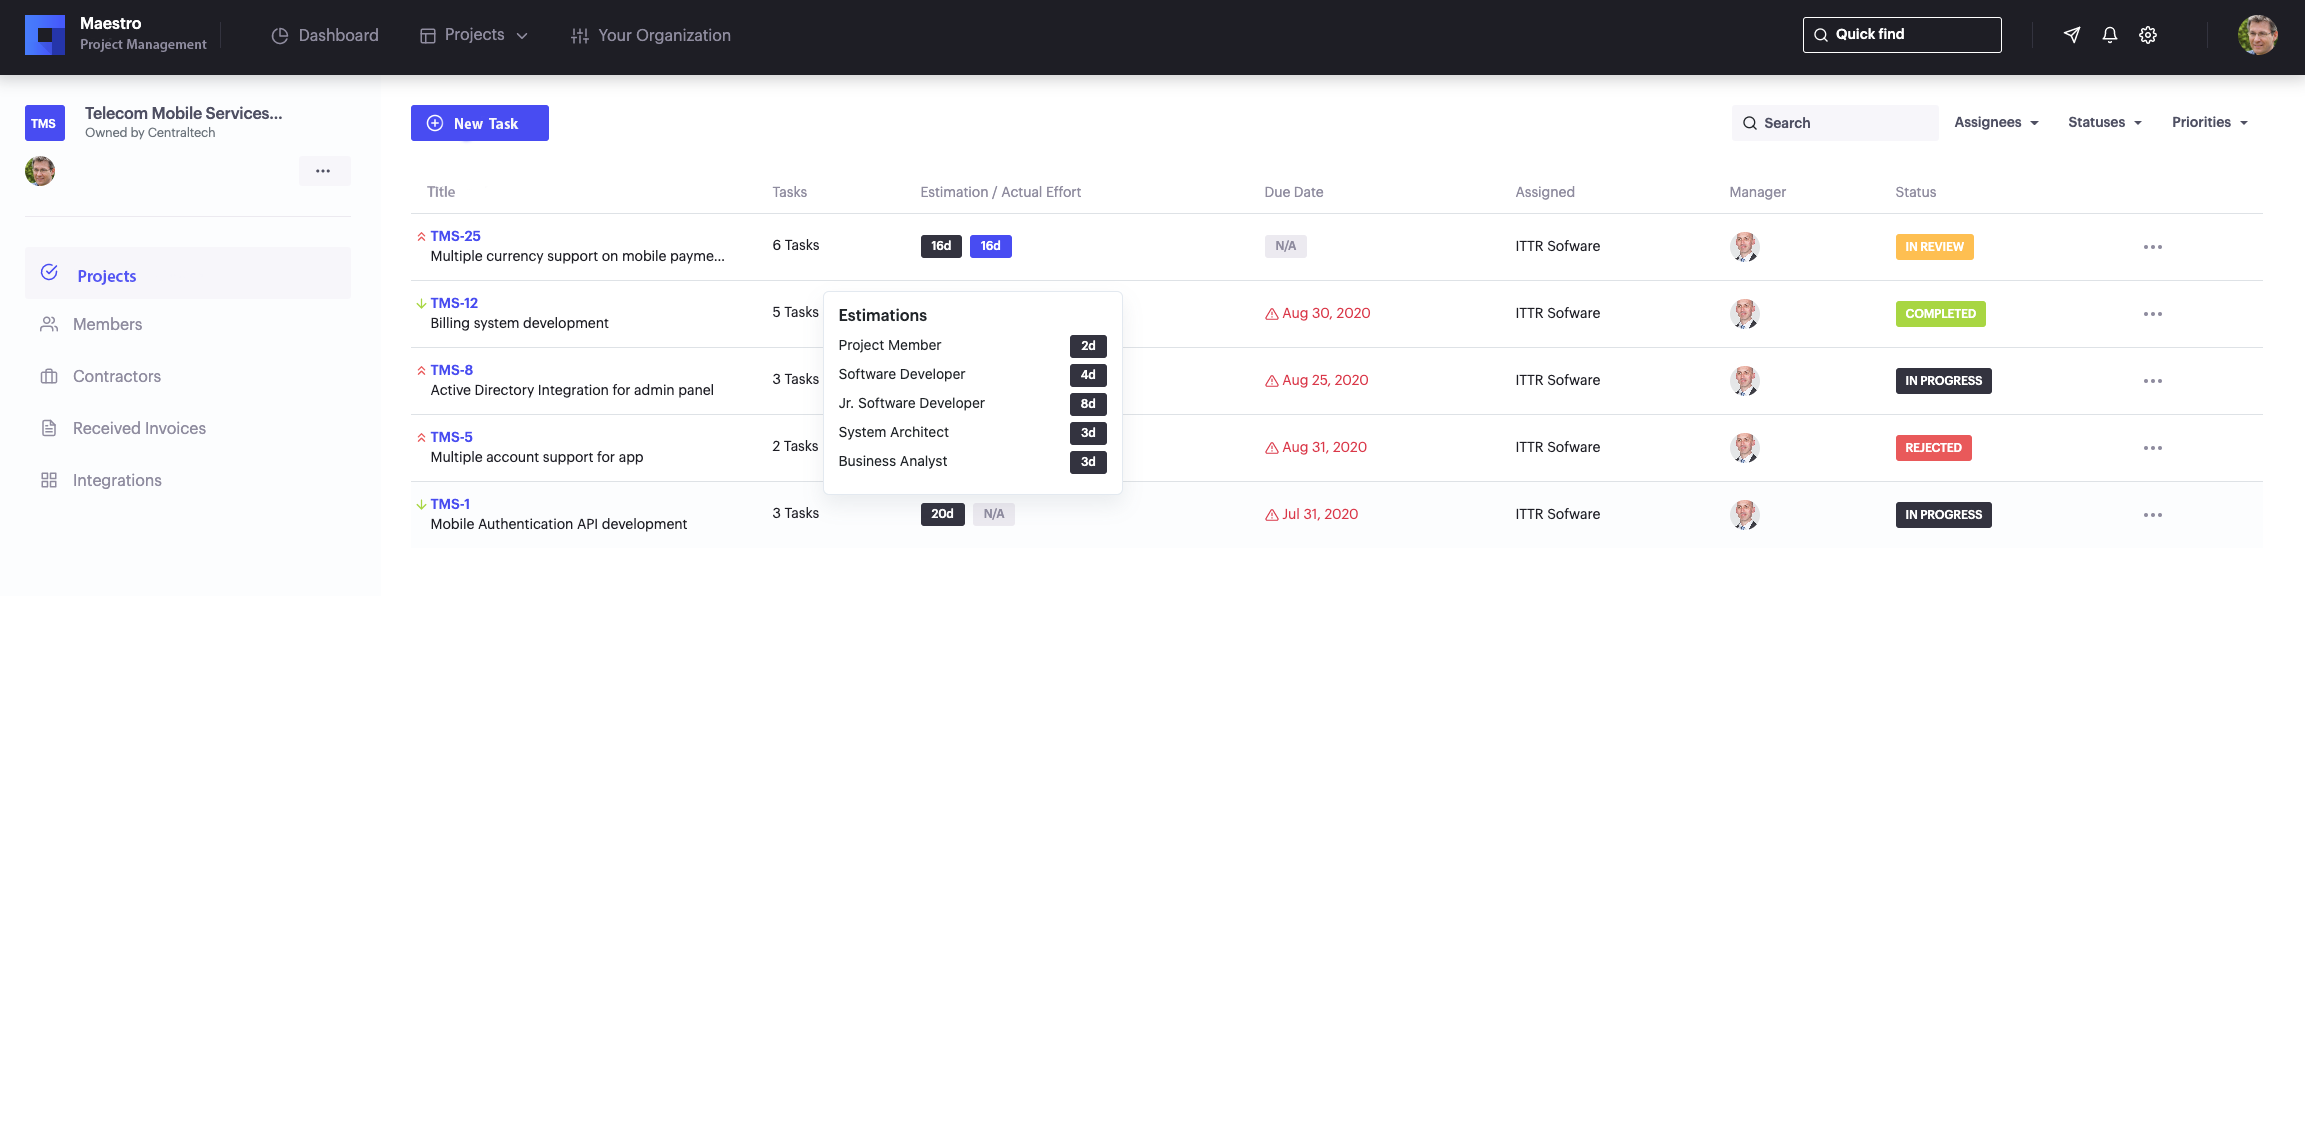
Task: Open the Priorities filter dropdown
Action: coord(2210,122)
